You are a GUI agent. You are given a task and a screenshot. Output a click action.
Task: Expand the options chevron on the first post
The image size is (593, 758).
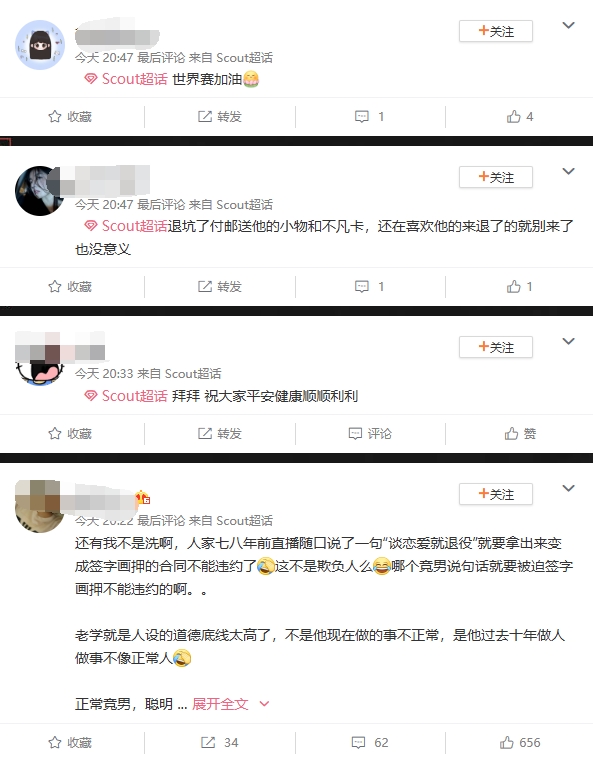tap(569, 25)
